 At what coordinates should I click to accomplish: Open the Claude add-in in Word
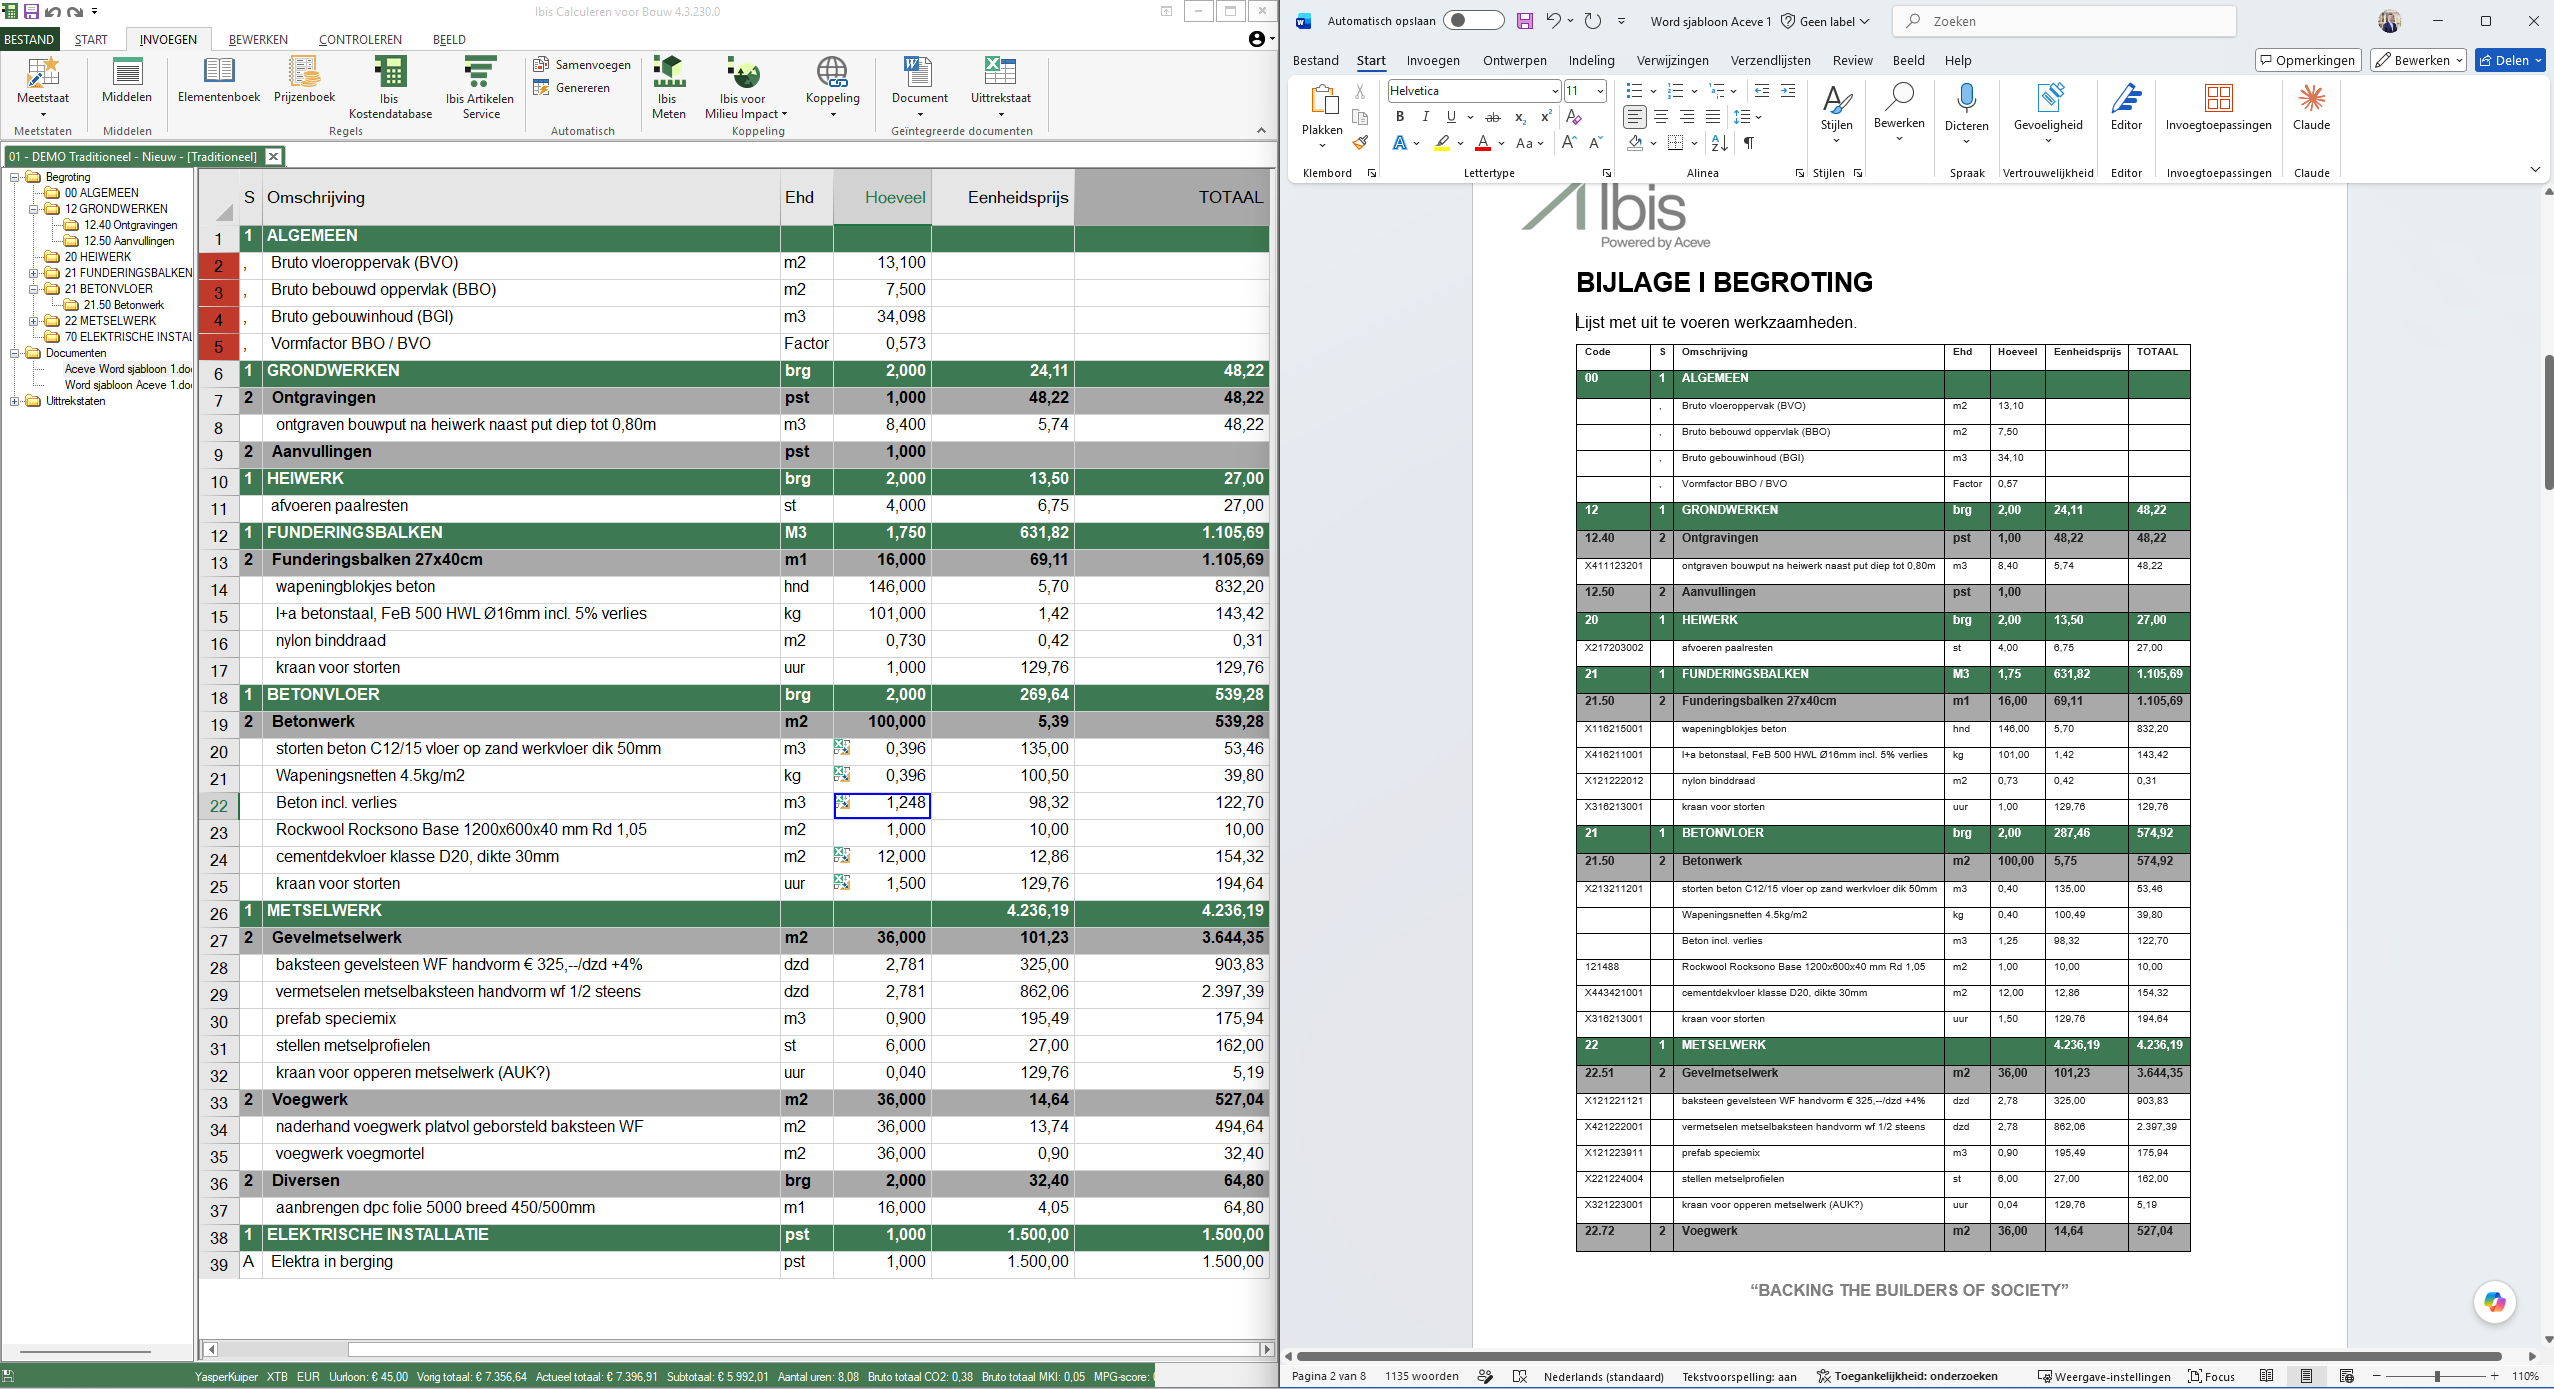(x=2311, y=108)
